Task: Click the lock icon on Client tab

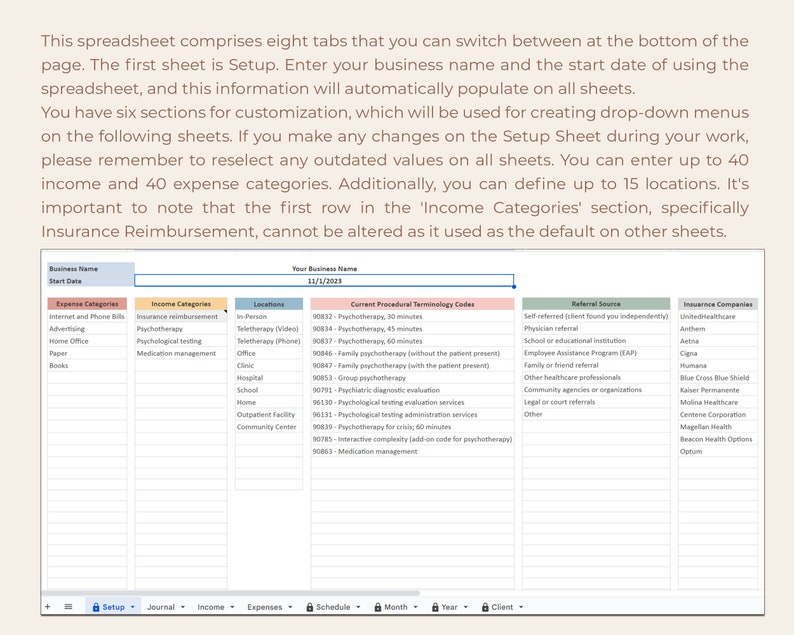Action: pyautogui.click(x=485, y=607)
